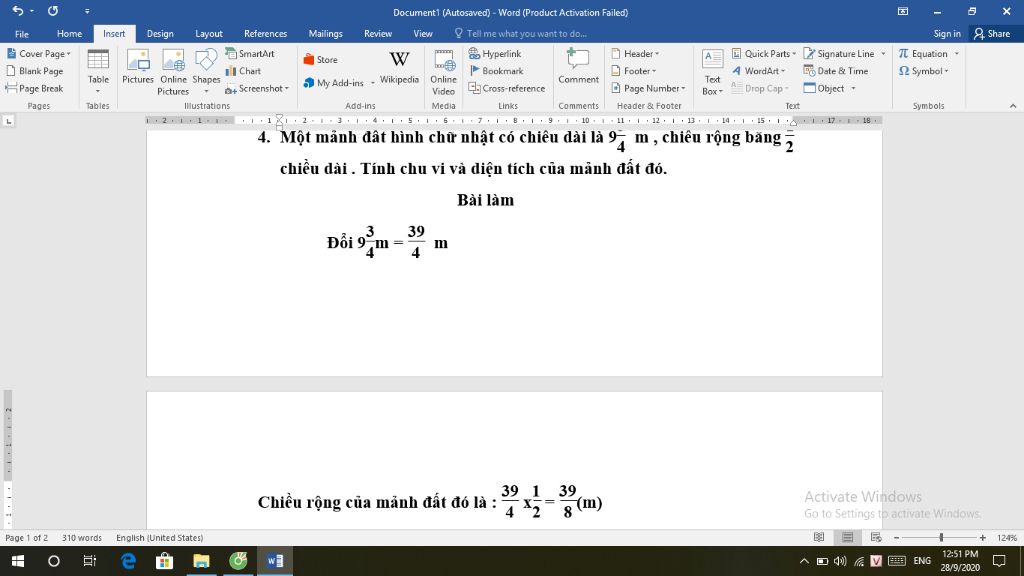
Task: Open the Text Box gallery
Action: point(712,72)
